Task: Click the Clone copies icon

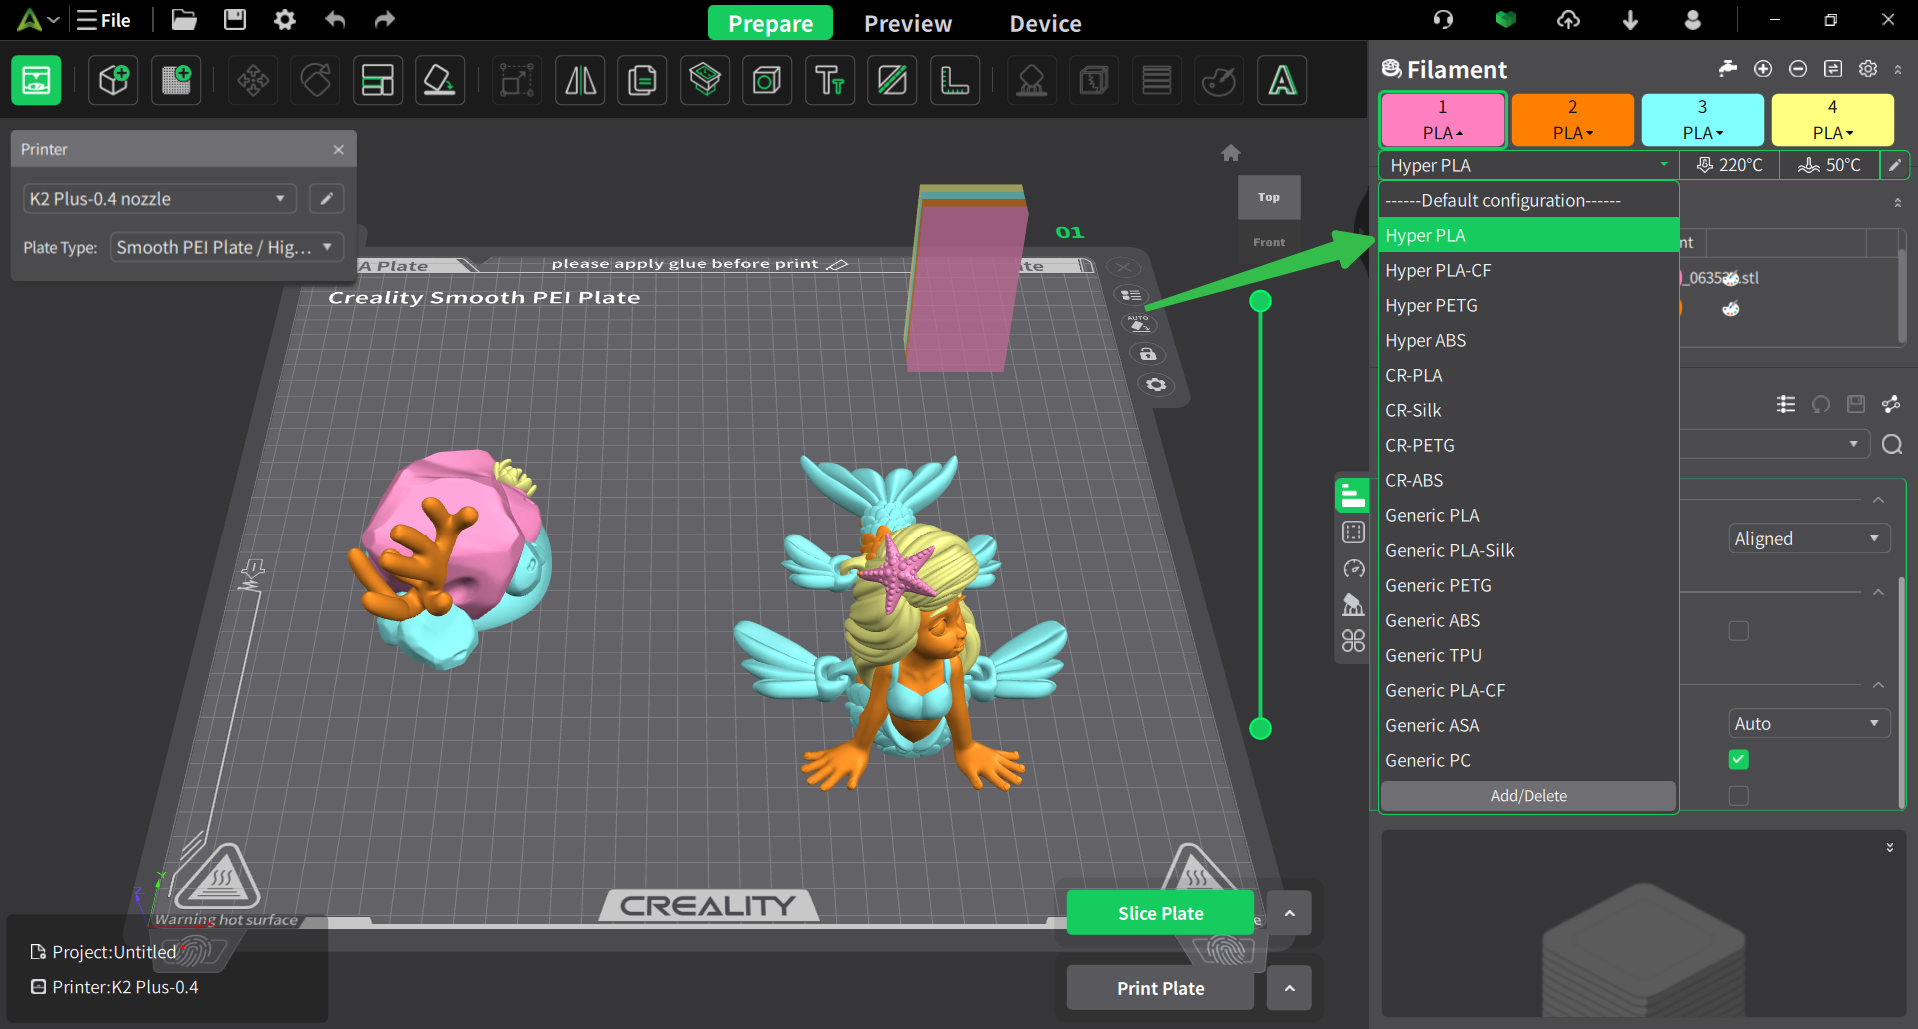Action: [x=642, y=80]
